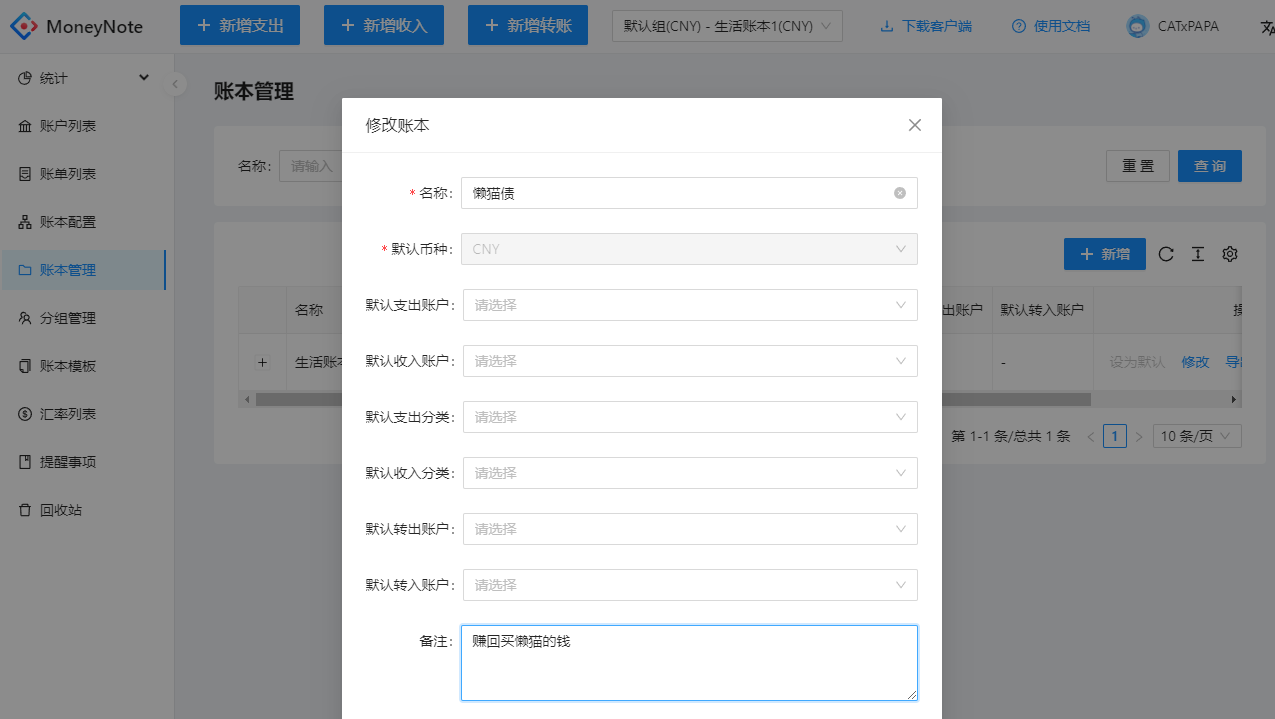Open the 默认支出账户 dropdown
Viewport: 1275px width, 719px height.
tap(690, 305)
